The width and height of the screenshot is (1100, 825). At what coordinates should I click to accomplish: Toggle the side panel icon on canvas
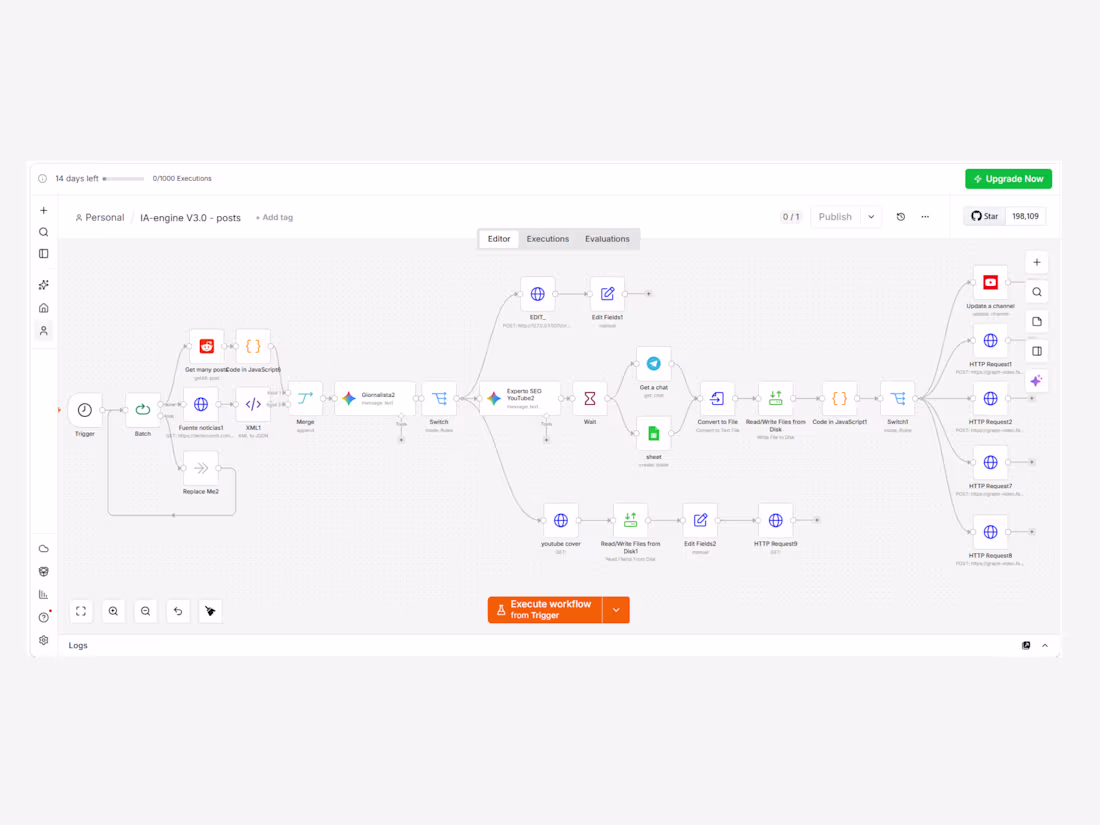(1037, 351)
